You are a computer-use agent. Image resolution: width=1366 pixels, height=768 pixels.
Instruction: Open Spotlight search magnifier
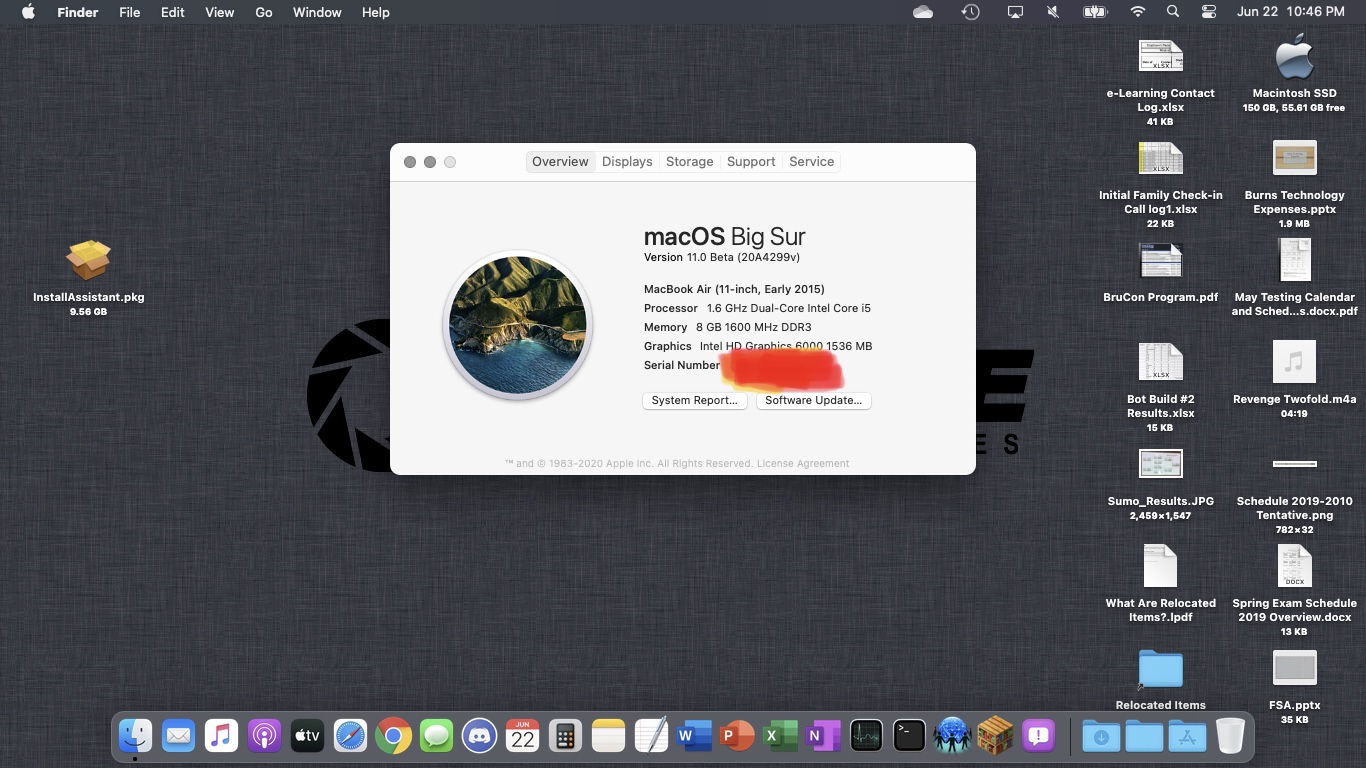1173,12
